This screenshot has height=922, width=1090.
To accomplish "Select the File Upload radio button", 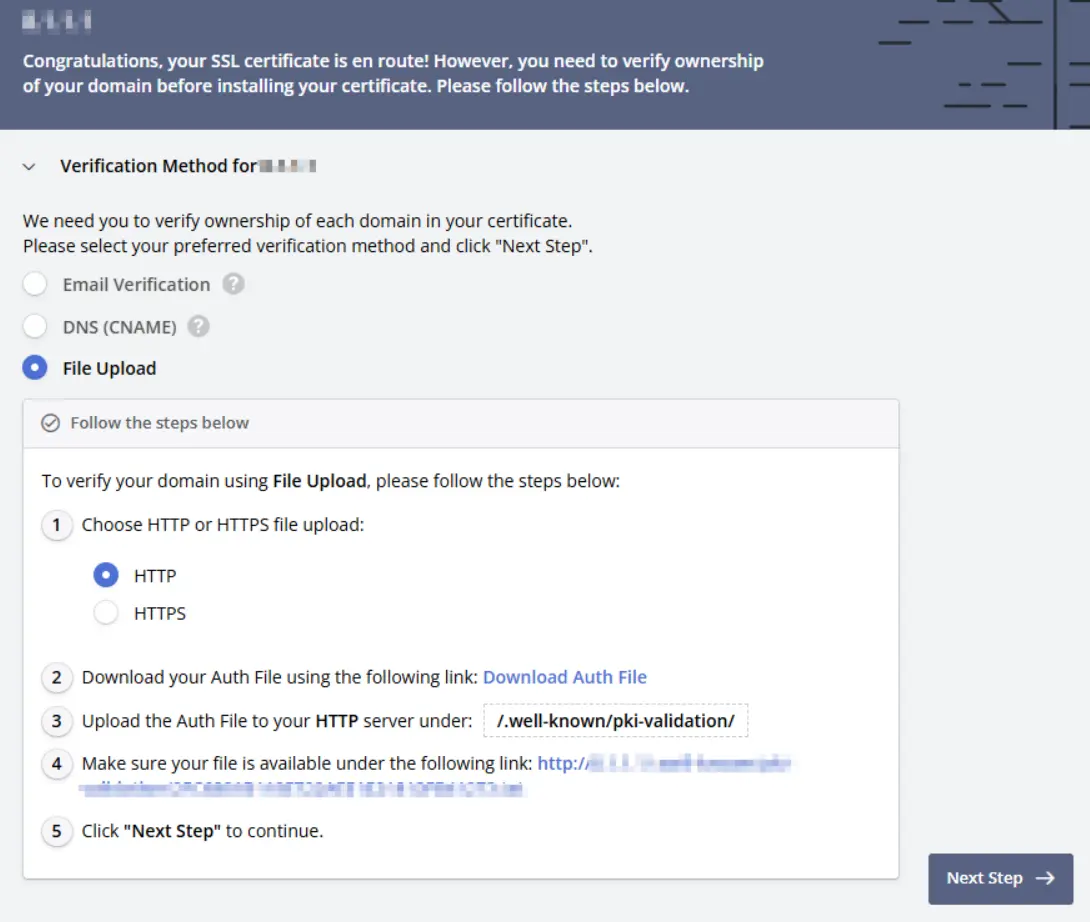I will point(35,368).
